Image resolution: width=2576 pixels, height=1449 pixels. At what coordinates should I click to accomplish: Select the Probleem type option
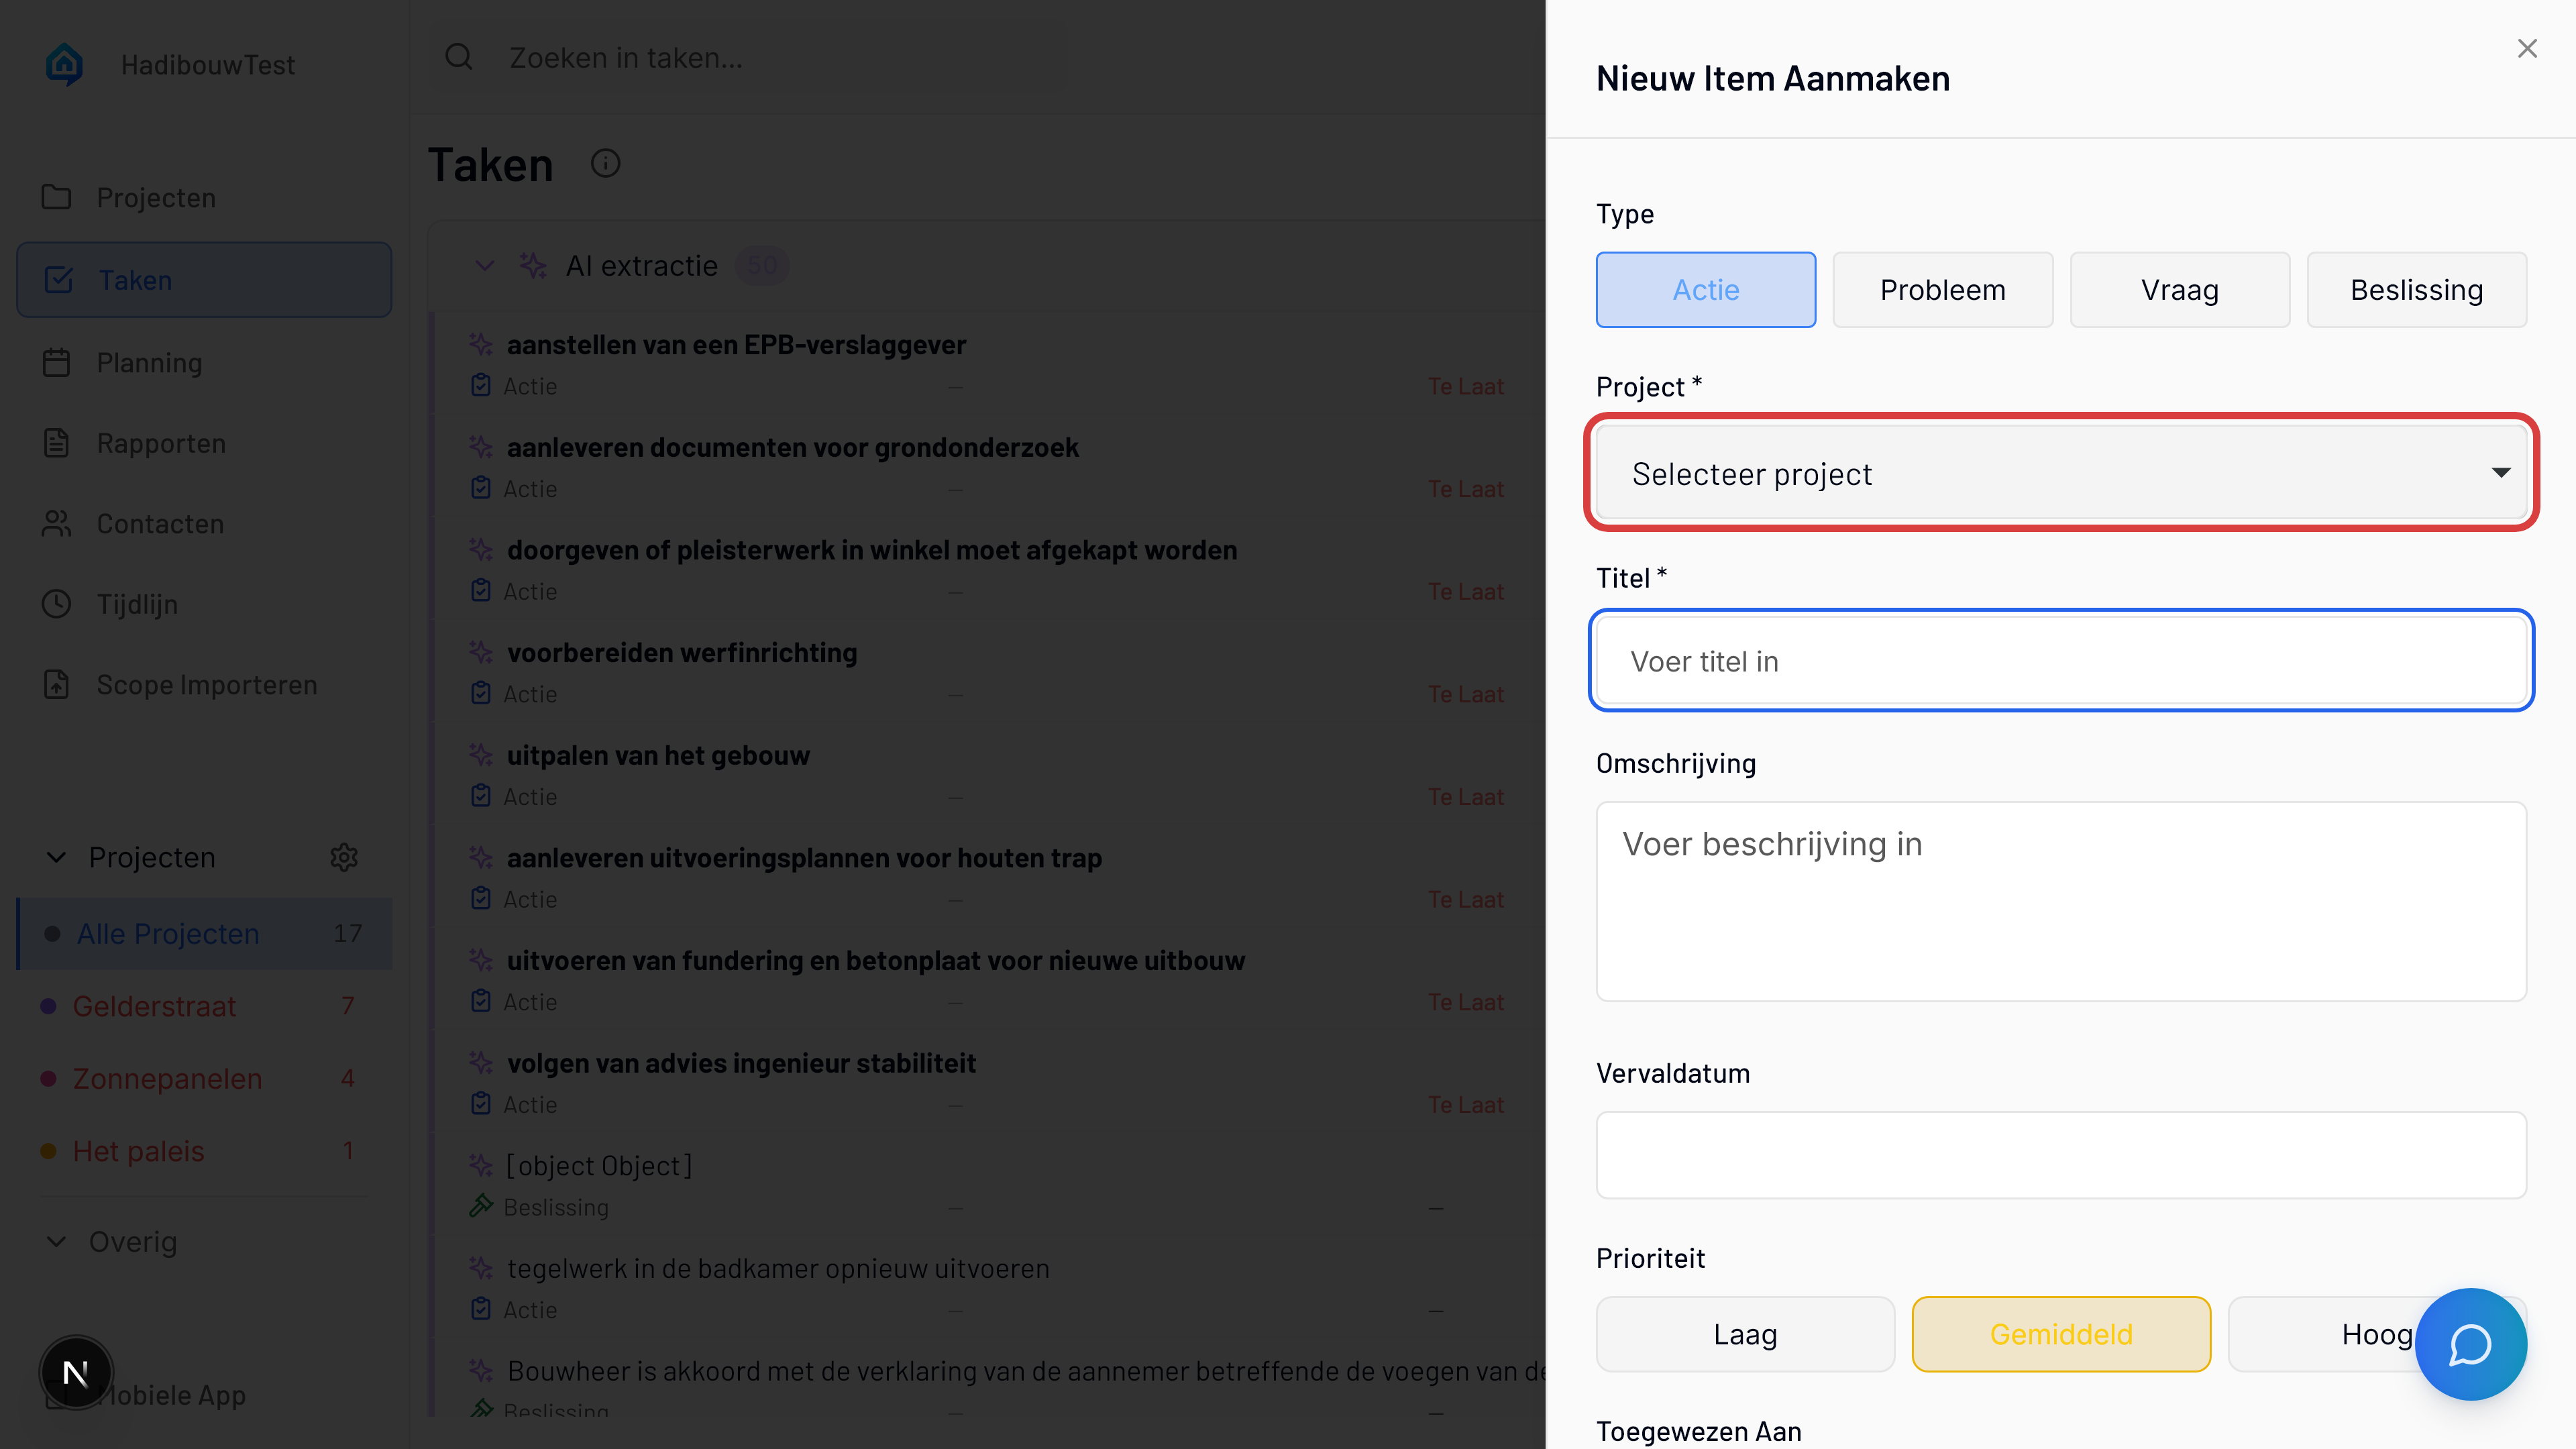1942,290
